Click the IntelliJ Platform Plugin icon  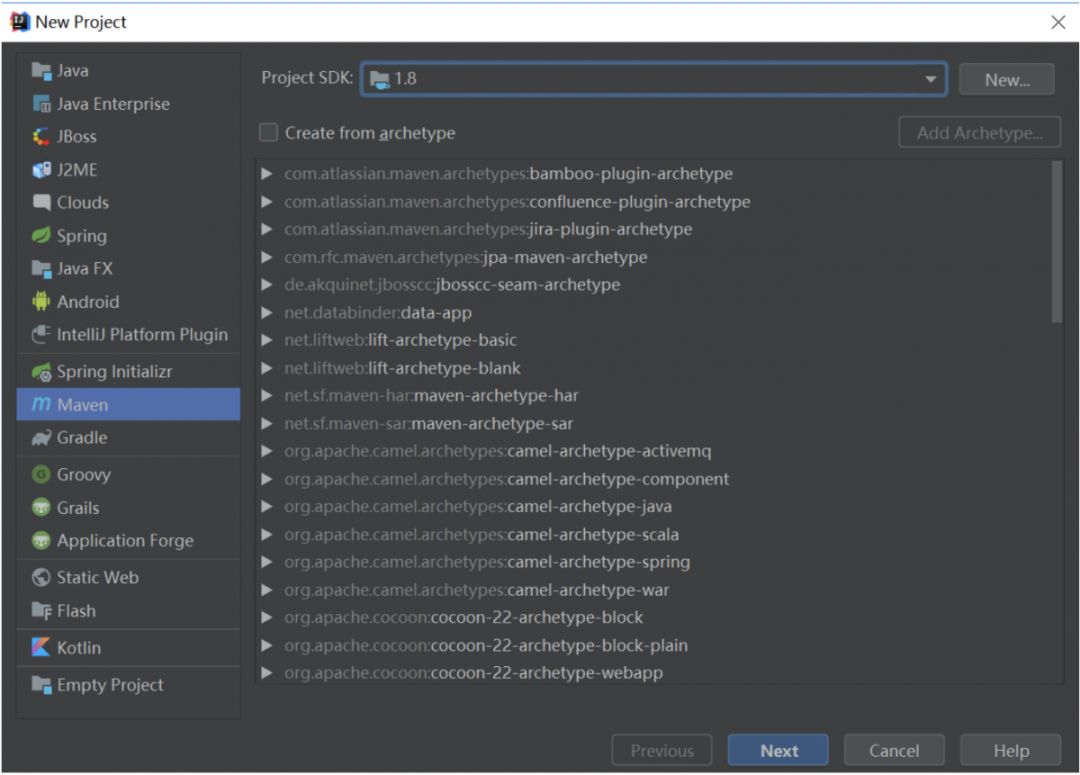(x=41, y=335)
